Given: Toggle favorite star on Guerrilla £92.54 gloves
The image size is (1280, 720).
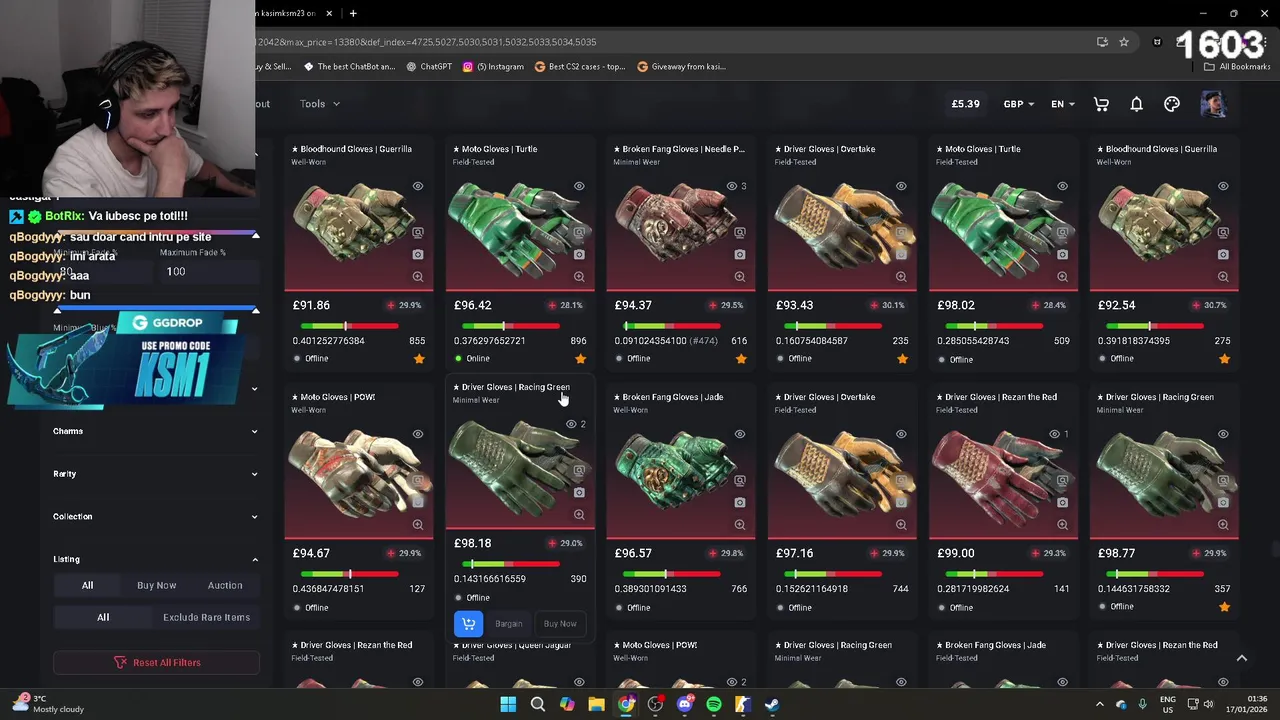Looking at the screenshot, I should pos(1224,358).
